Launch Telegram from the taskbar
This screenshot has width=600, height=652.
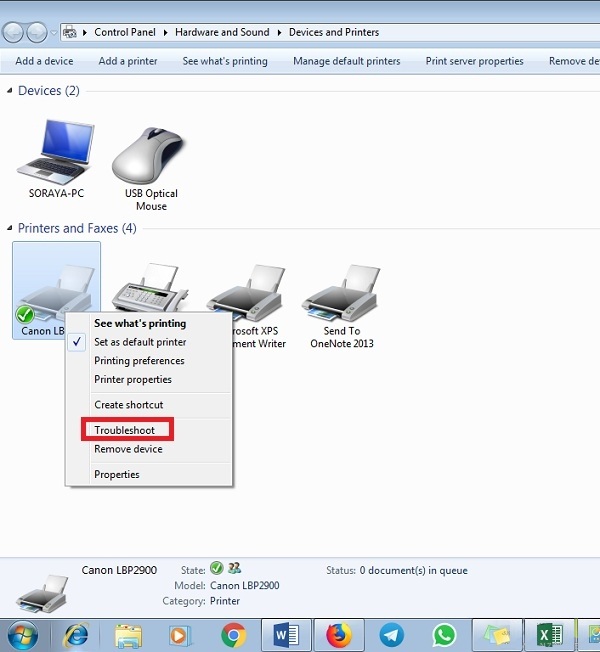tap(392, 634)
